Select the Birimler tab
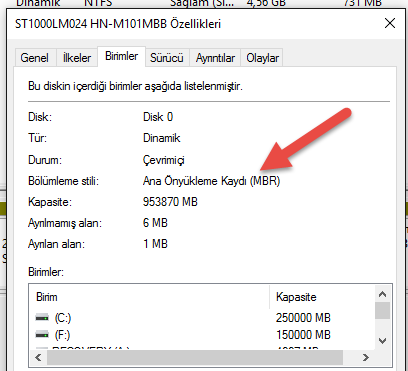 tap(121, 56)
